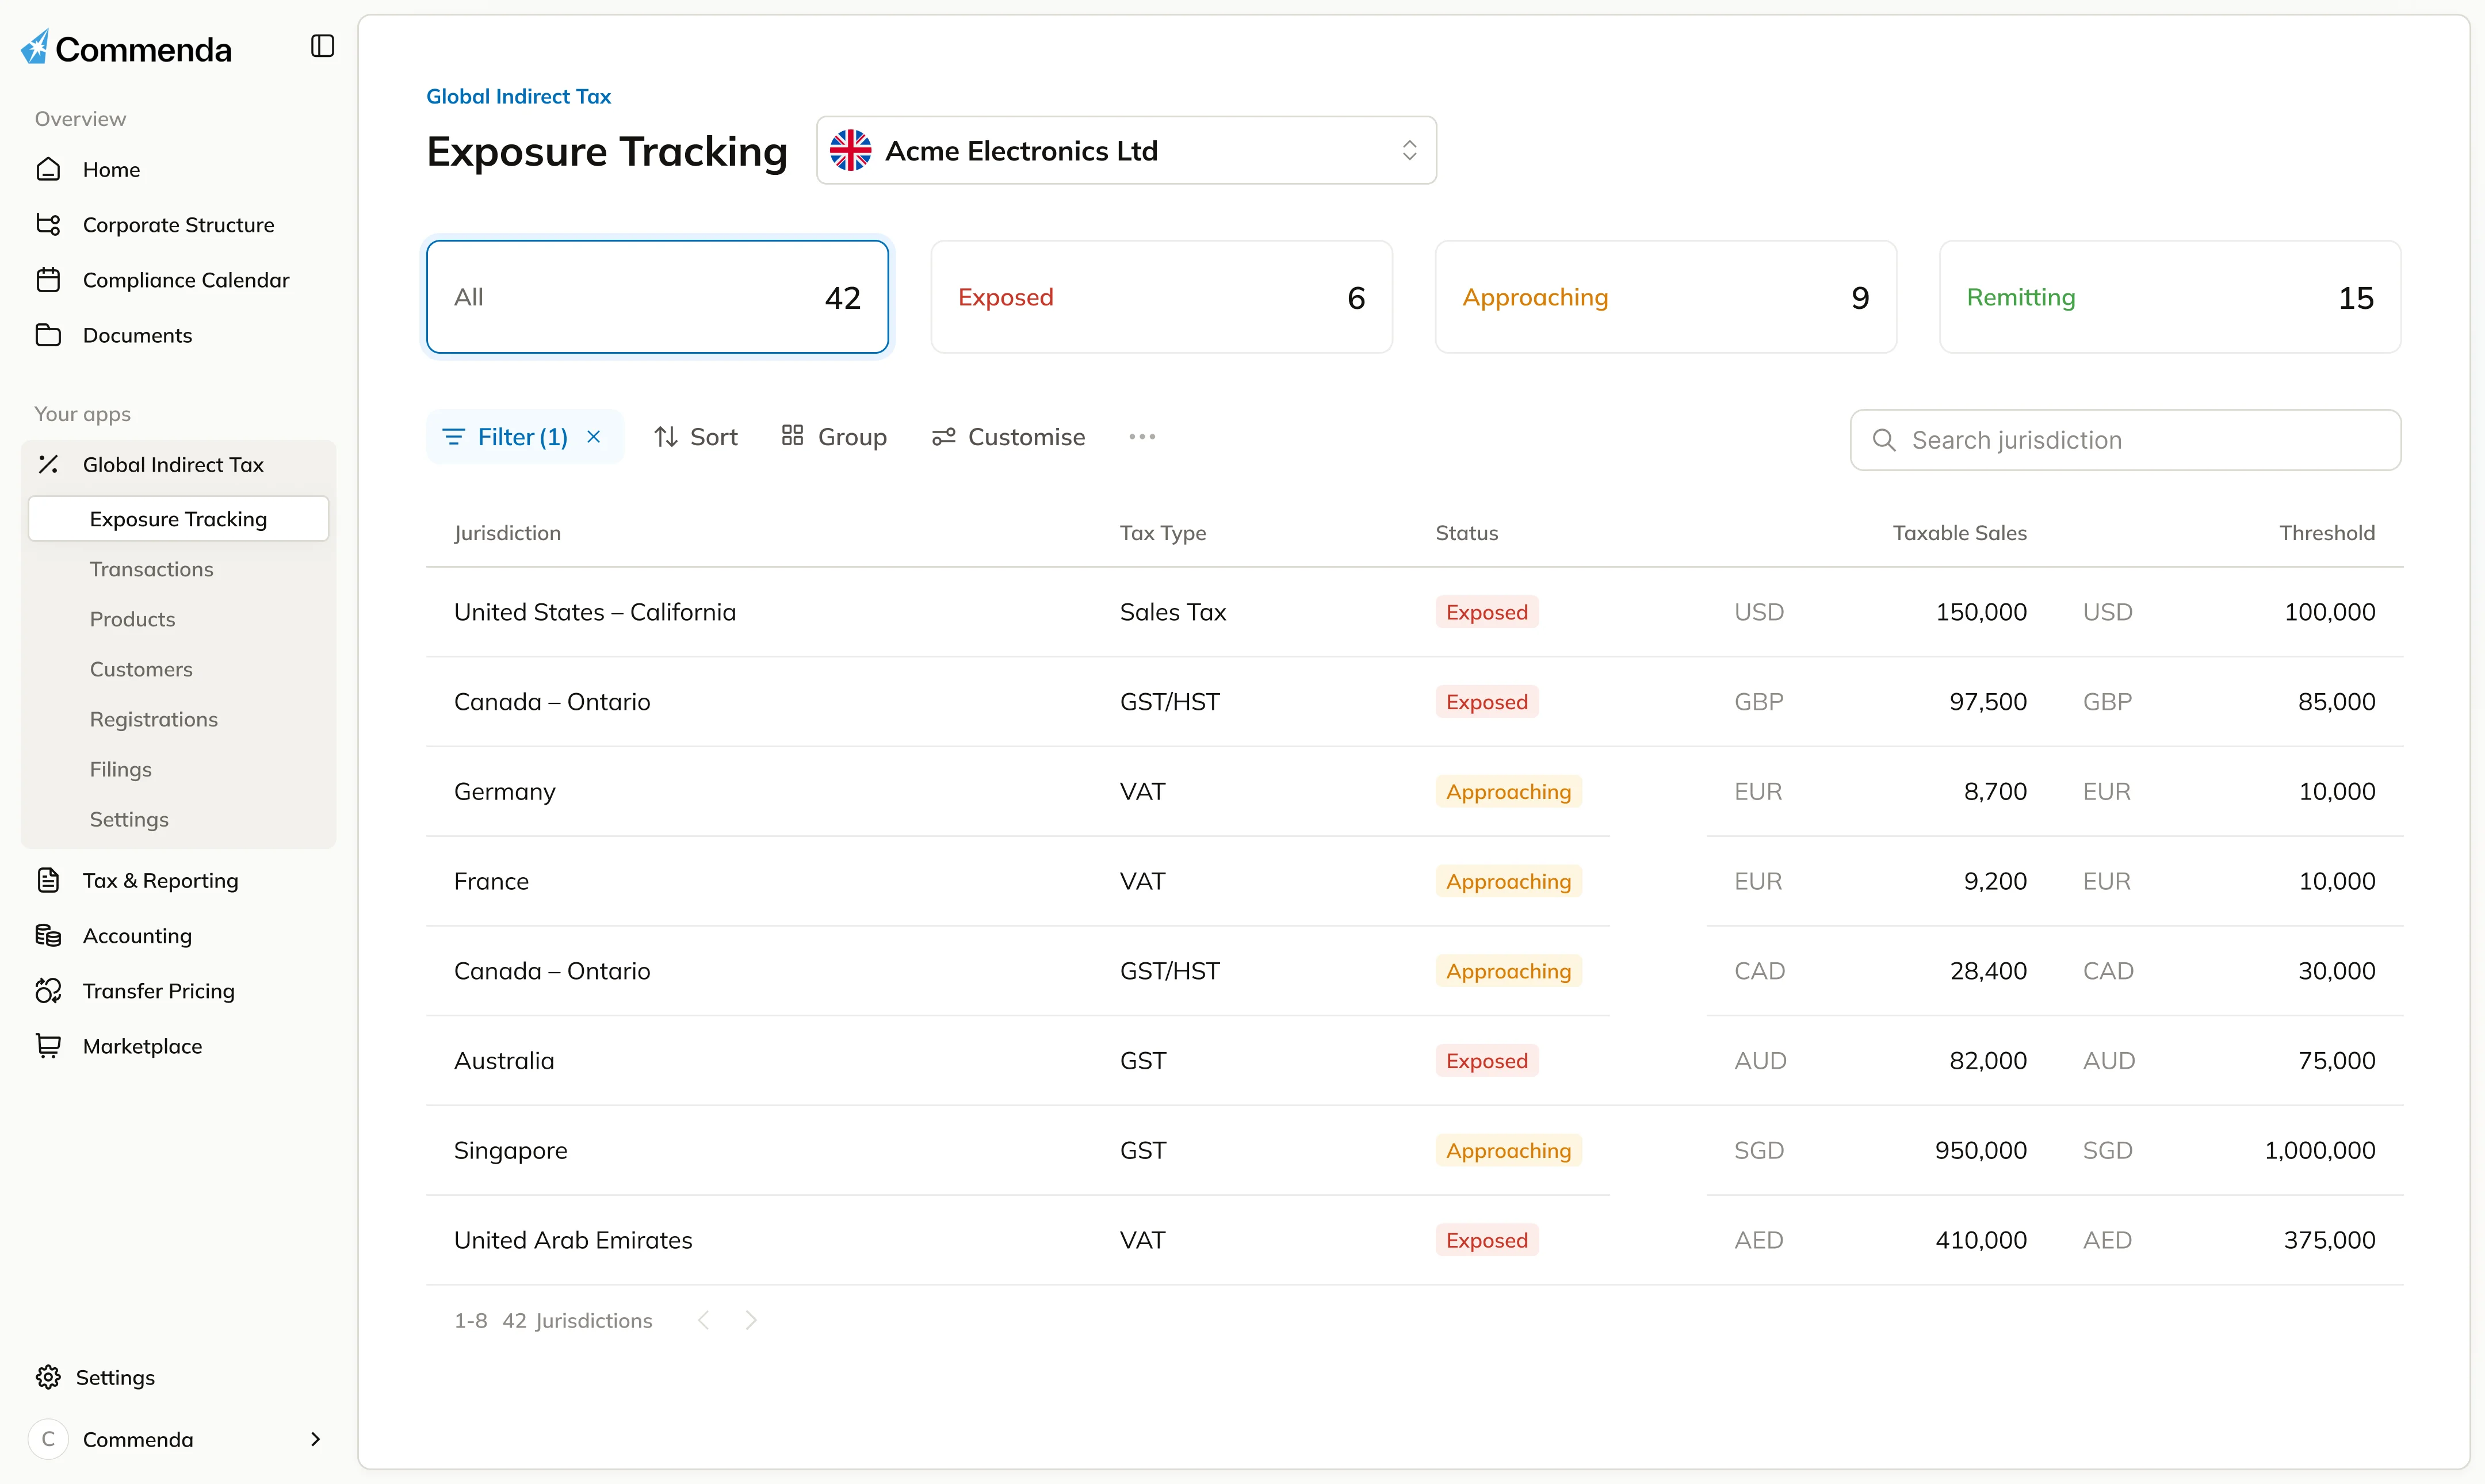
Task: Go to next page of jurisdictions
Action: pyautogui.click(x=751, y=1320)
